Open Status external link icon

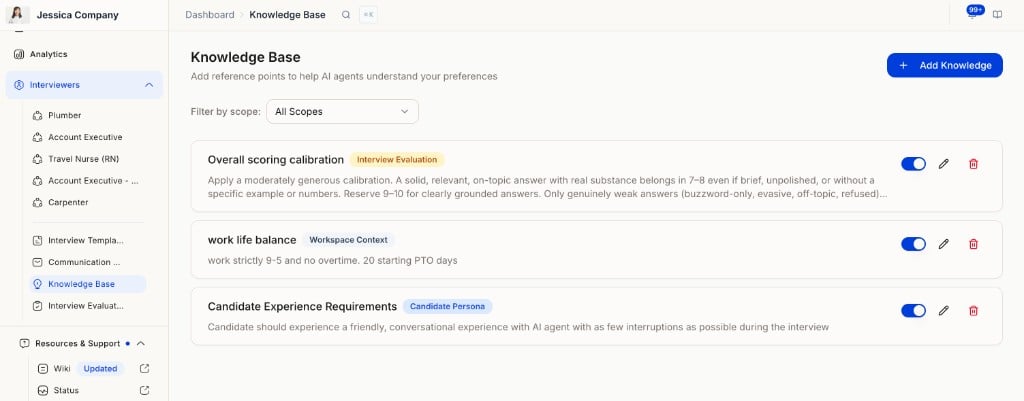coord(145,391)
